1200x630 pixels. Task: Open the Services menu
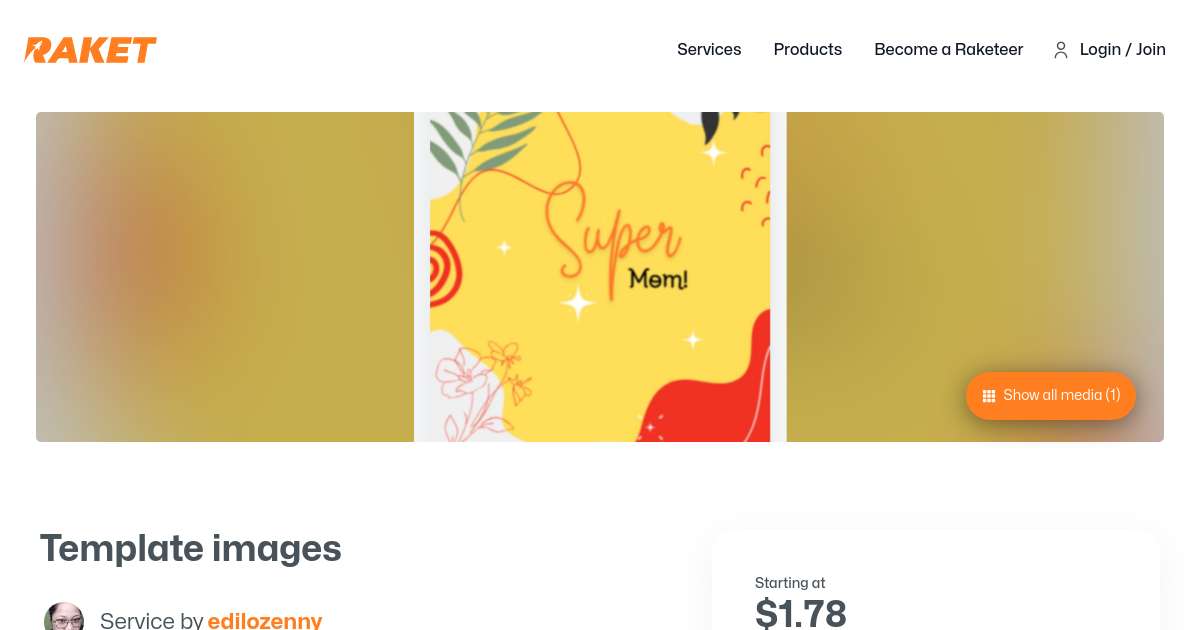[709, 49]
